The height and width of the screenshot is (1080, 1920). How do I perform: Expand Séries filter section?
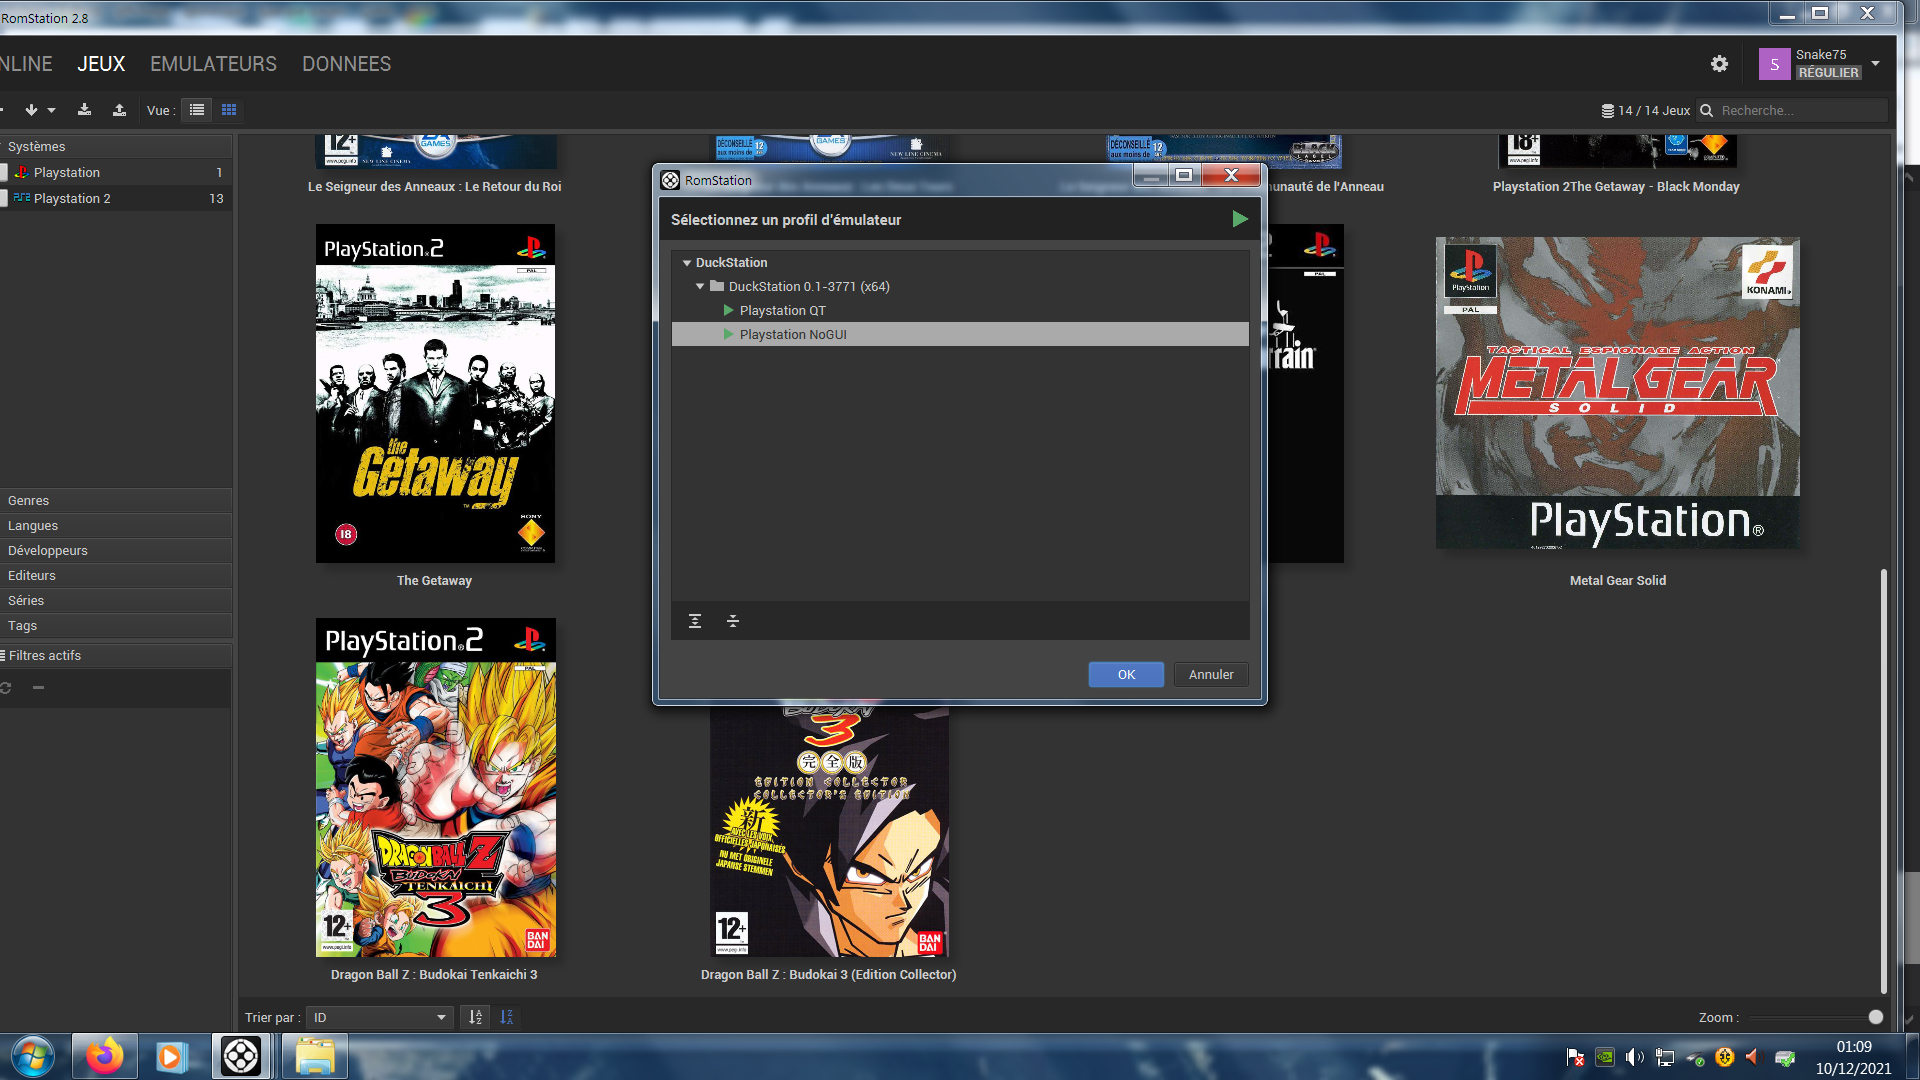click(116, 600)
